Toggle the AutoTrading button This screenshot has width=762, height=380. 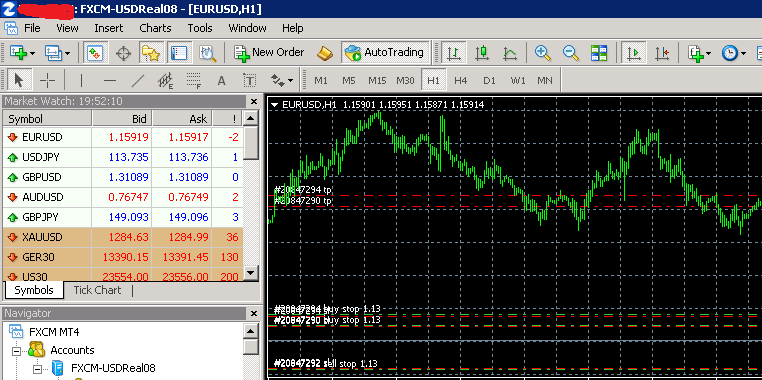[385, 52]
